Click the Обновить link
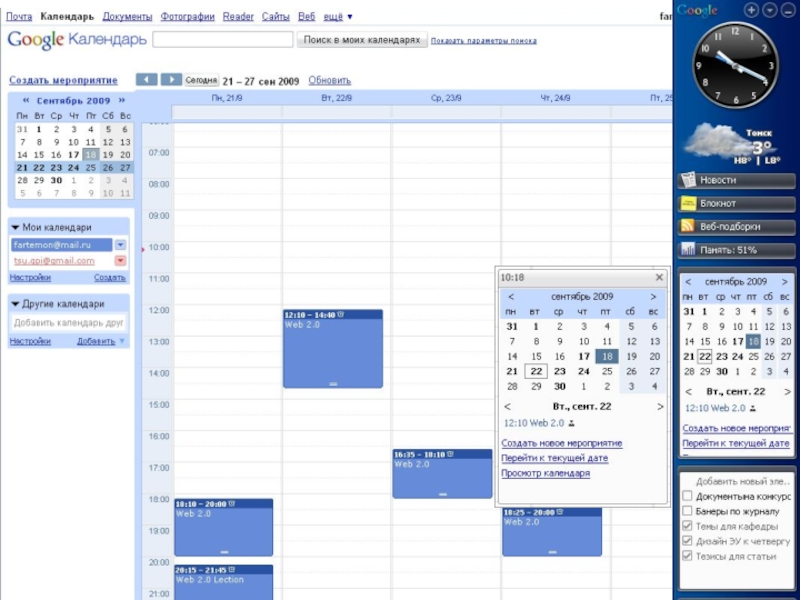Screen dimensions: 800x600 pos(330,80)
